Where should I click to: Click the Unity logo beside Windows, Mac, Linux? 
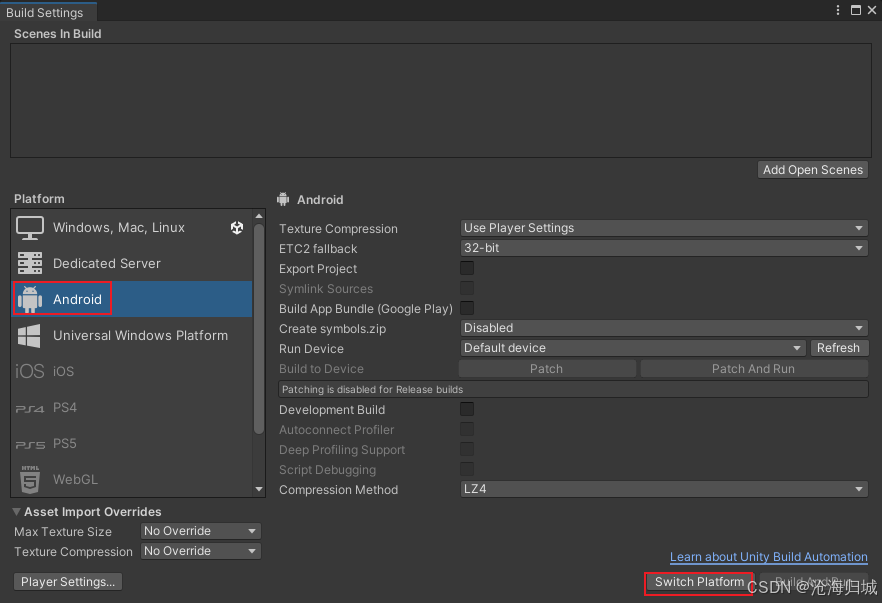[237, 227]
